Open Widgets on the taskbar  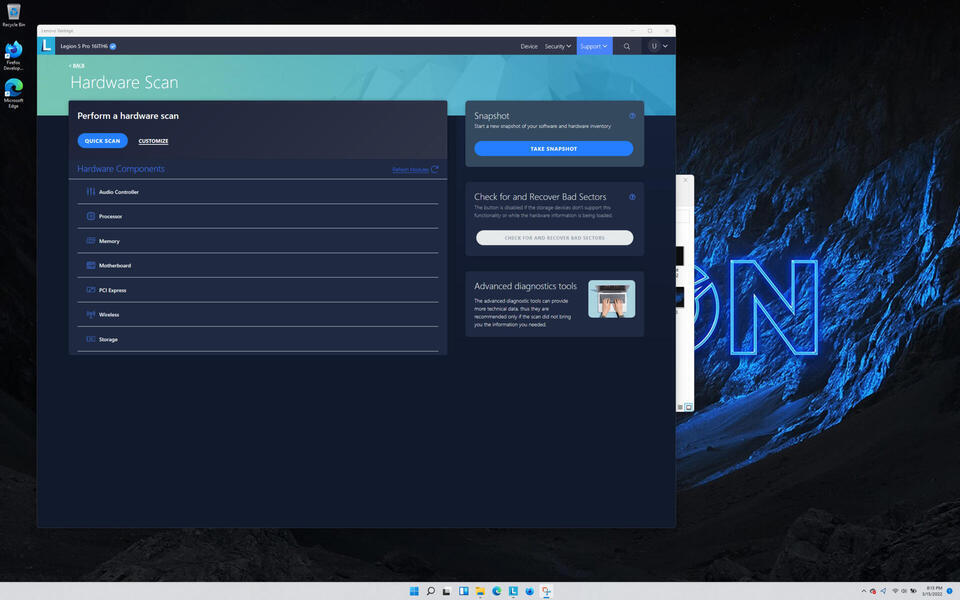[463, 591]
